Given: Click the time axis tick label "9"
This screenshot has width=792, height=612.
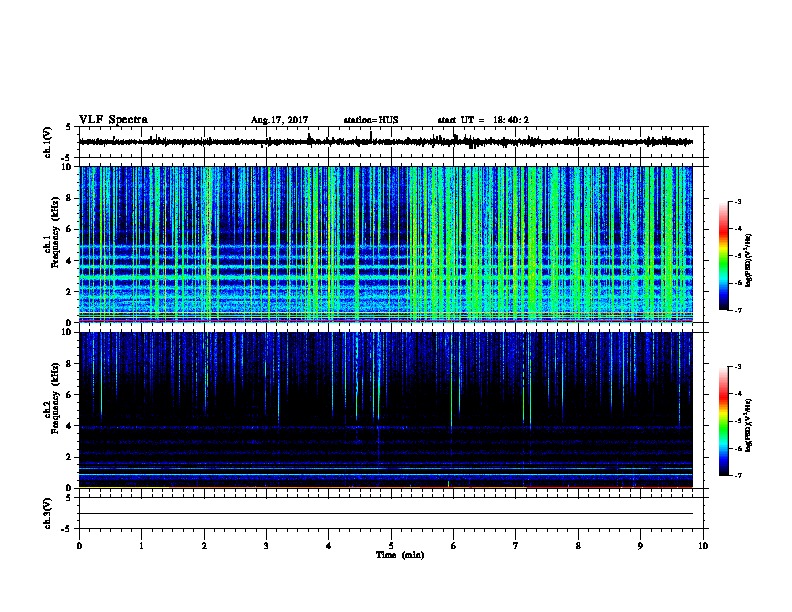Looking at the screenshot, I should (640, 546).
